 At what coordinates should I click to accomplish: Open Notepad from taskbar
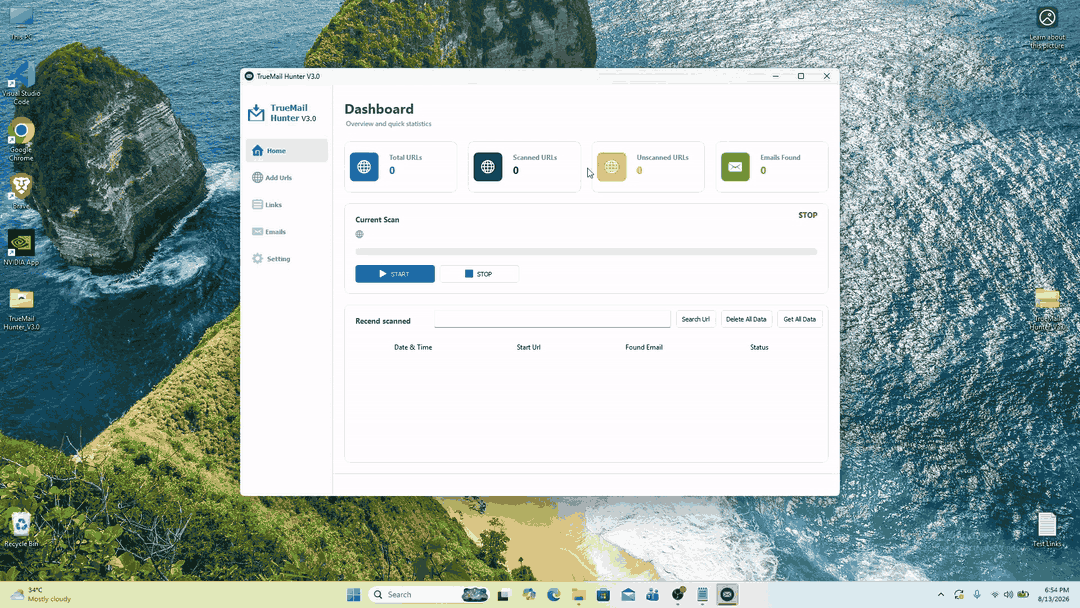703,595
